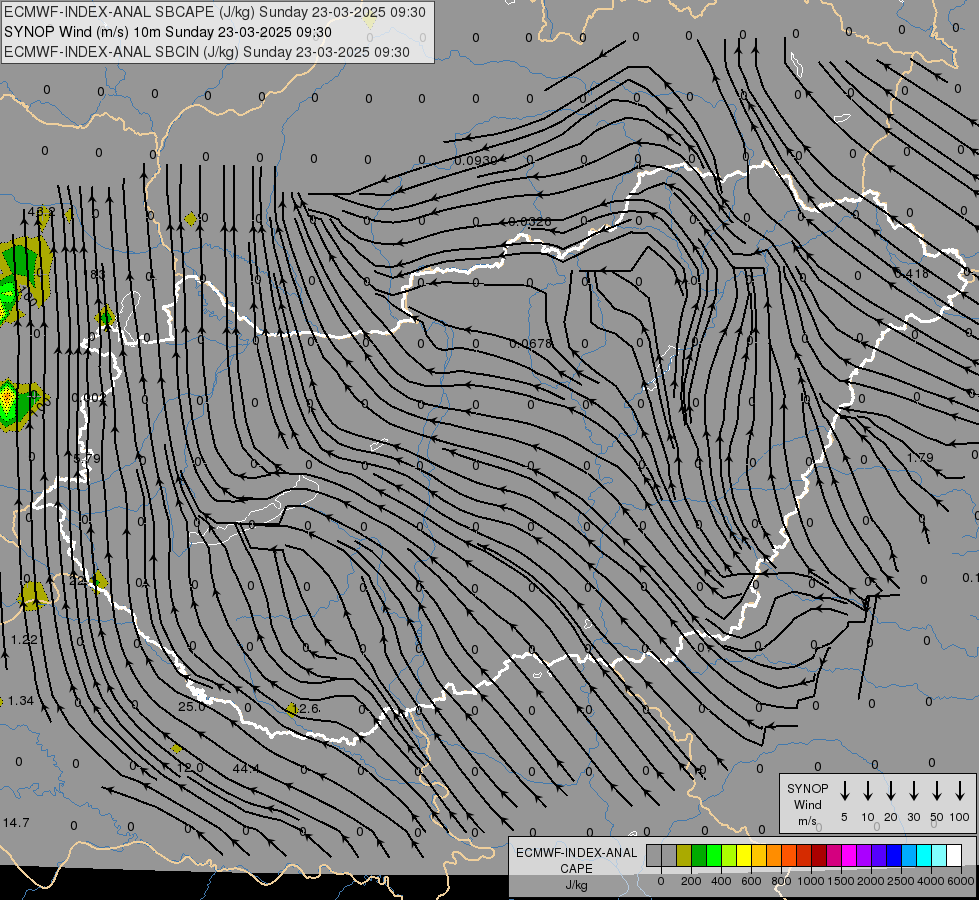Click the 5.79 value on the map
979x900 pixels.
point(87,458)
